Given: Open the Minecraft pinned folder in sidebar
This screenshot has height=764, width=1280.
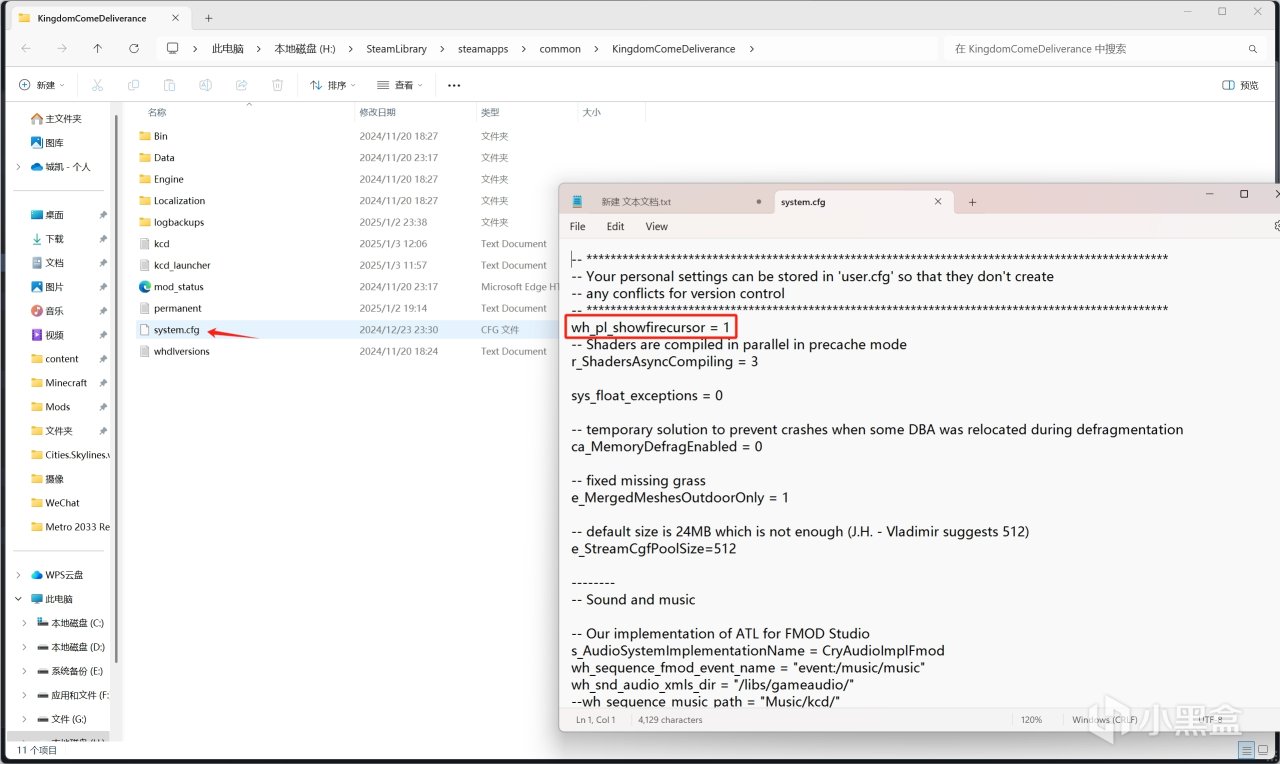Looking at the screenshot, I should click(66, 383).
